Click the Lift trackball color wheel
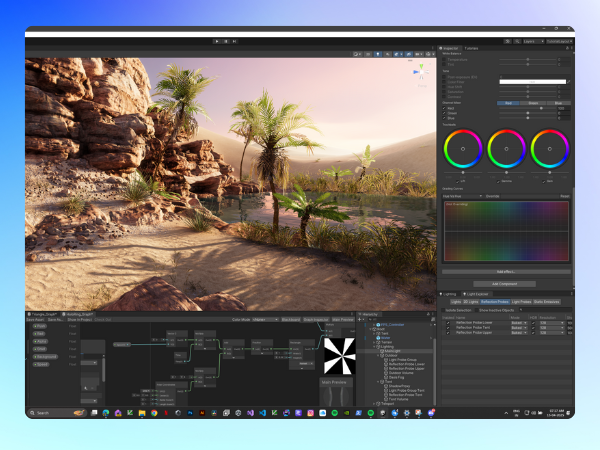This screenshot has width=600, height=450. [463, 149]
